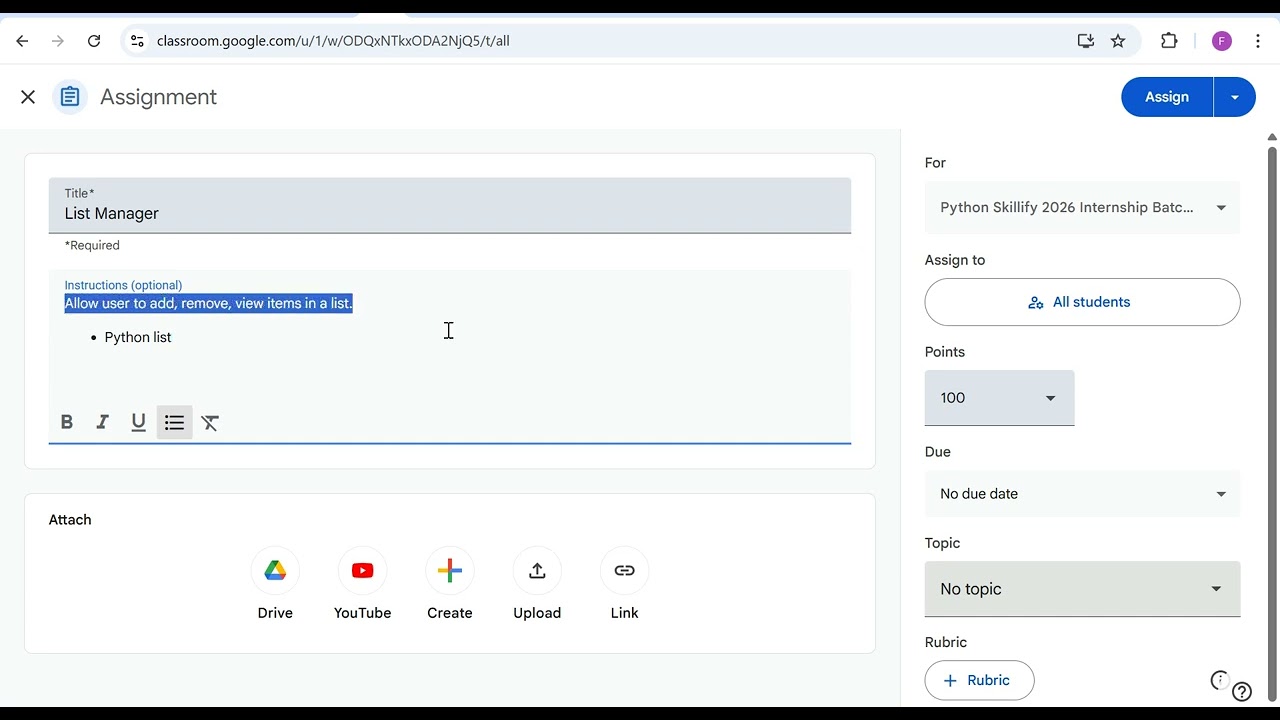Go back in browser history
The image size is (1280, 720).
[22, 41]
